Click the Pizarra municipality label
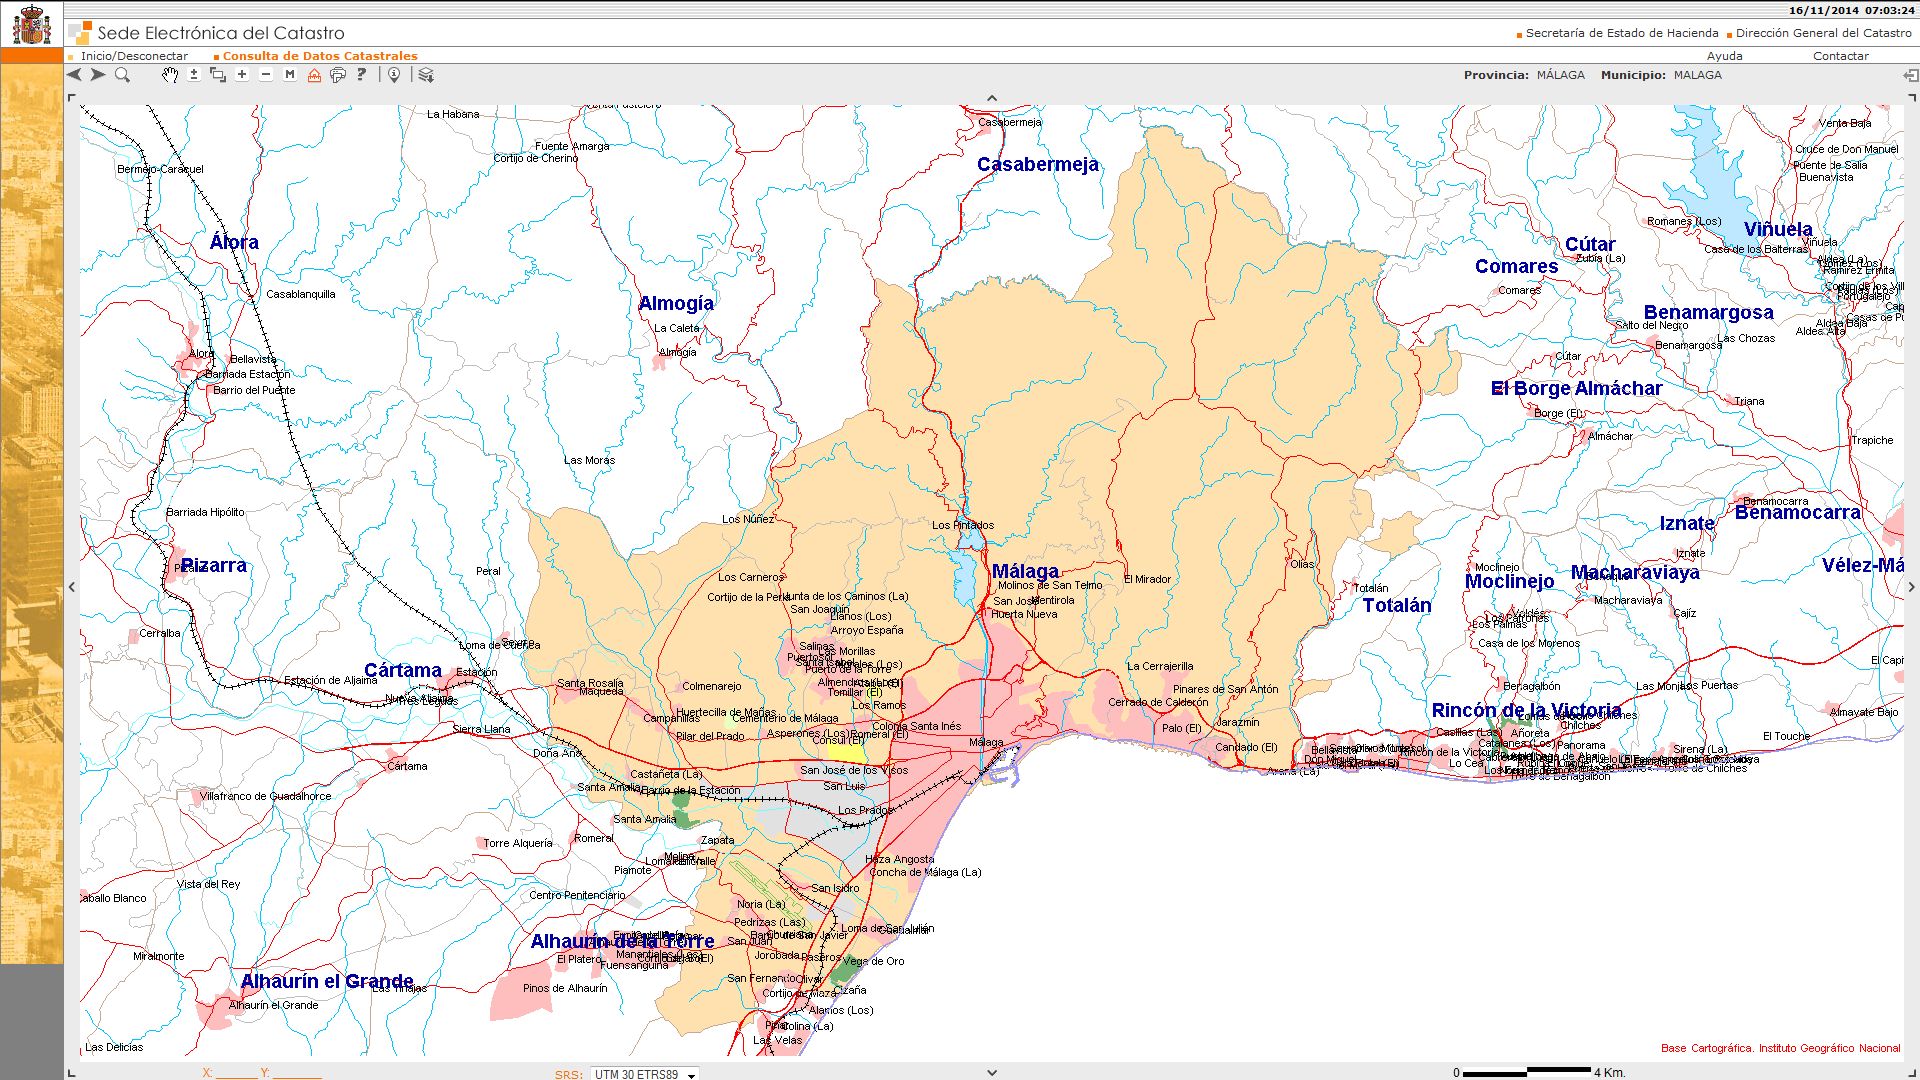This screenshot has height=1080, width=1920. [x=213, y=565]
